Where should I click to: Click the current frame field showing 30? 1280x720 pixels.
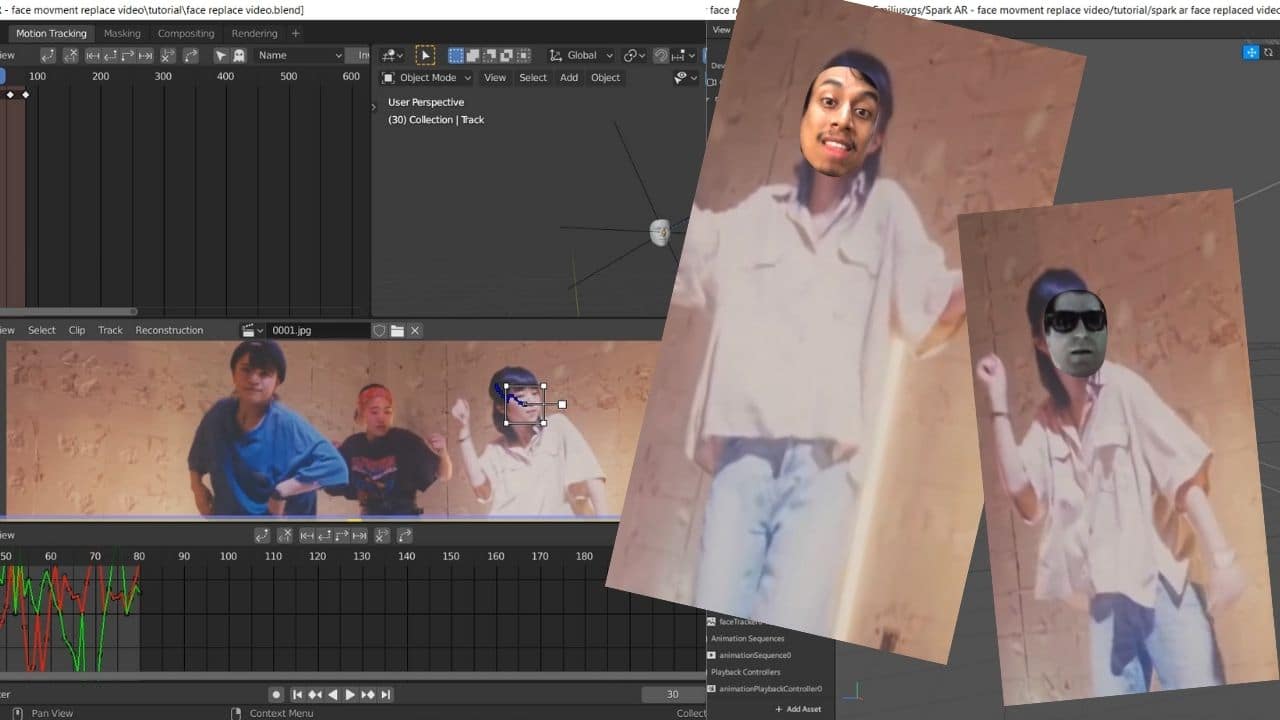(672, 694)
